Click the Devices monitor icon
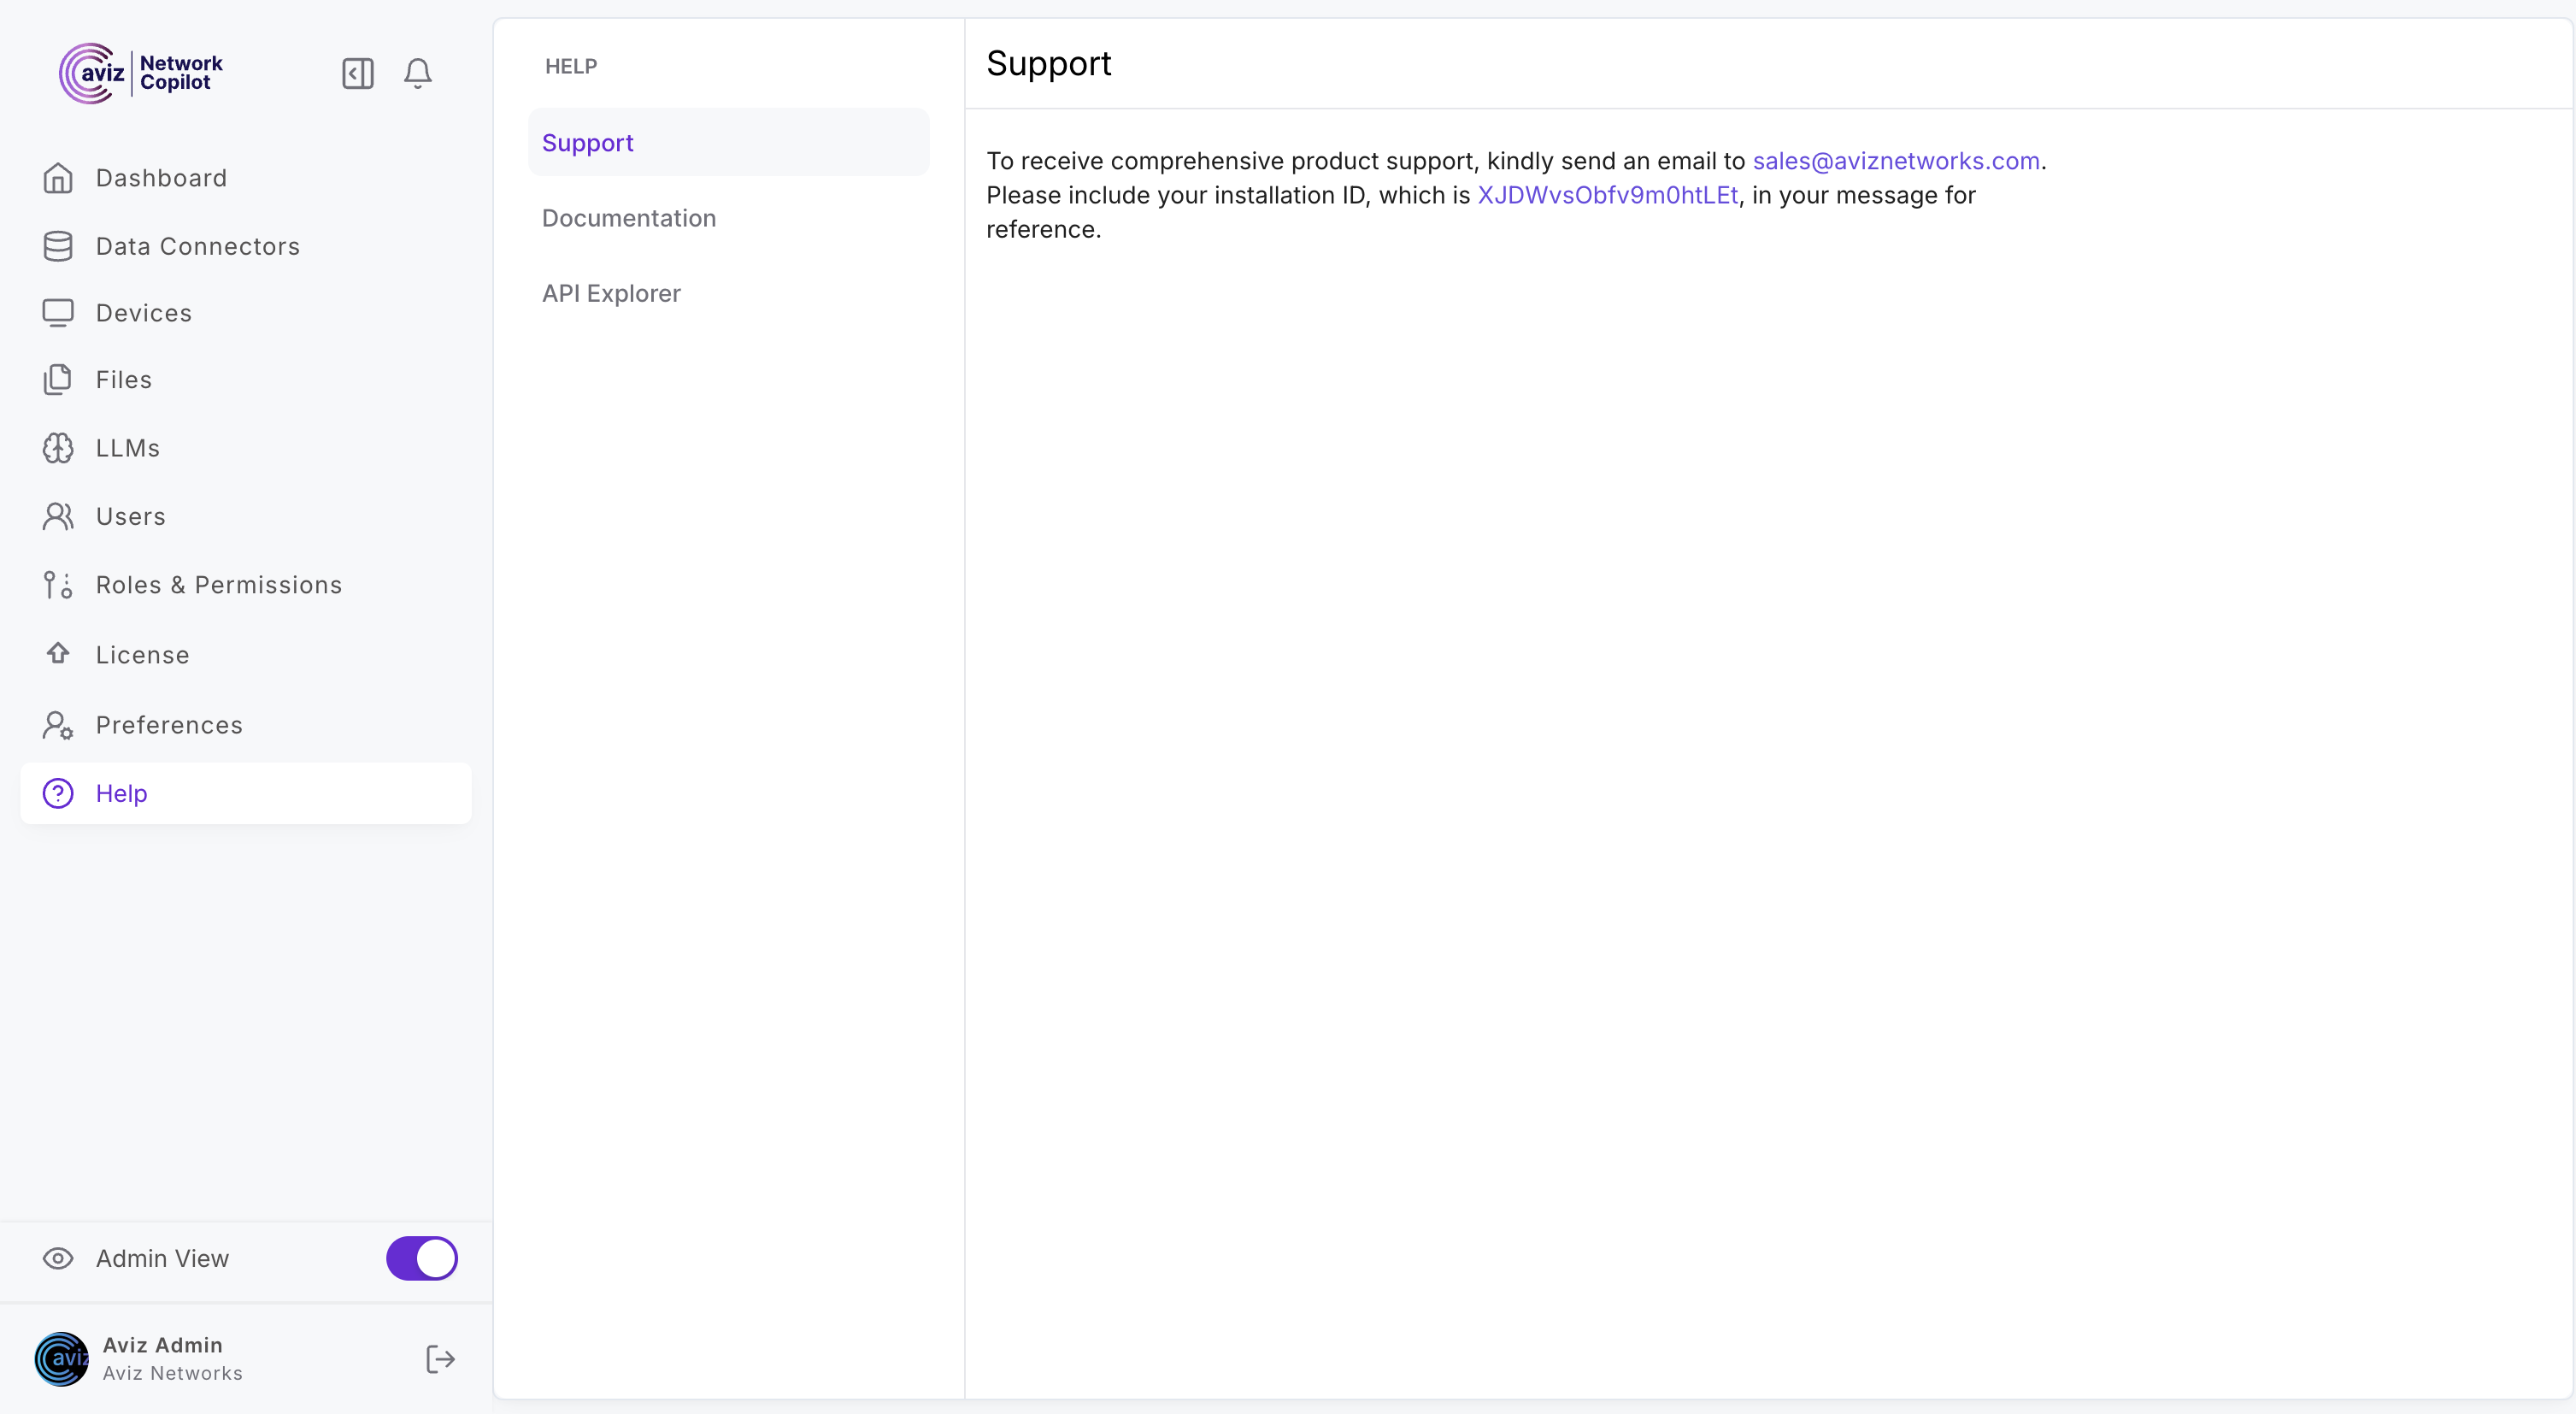The height and width of the screenshot is (1414, 2576). pyautogui.click(x=58, y=313)
